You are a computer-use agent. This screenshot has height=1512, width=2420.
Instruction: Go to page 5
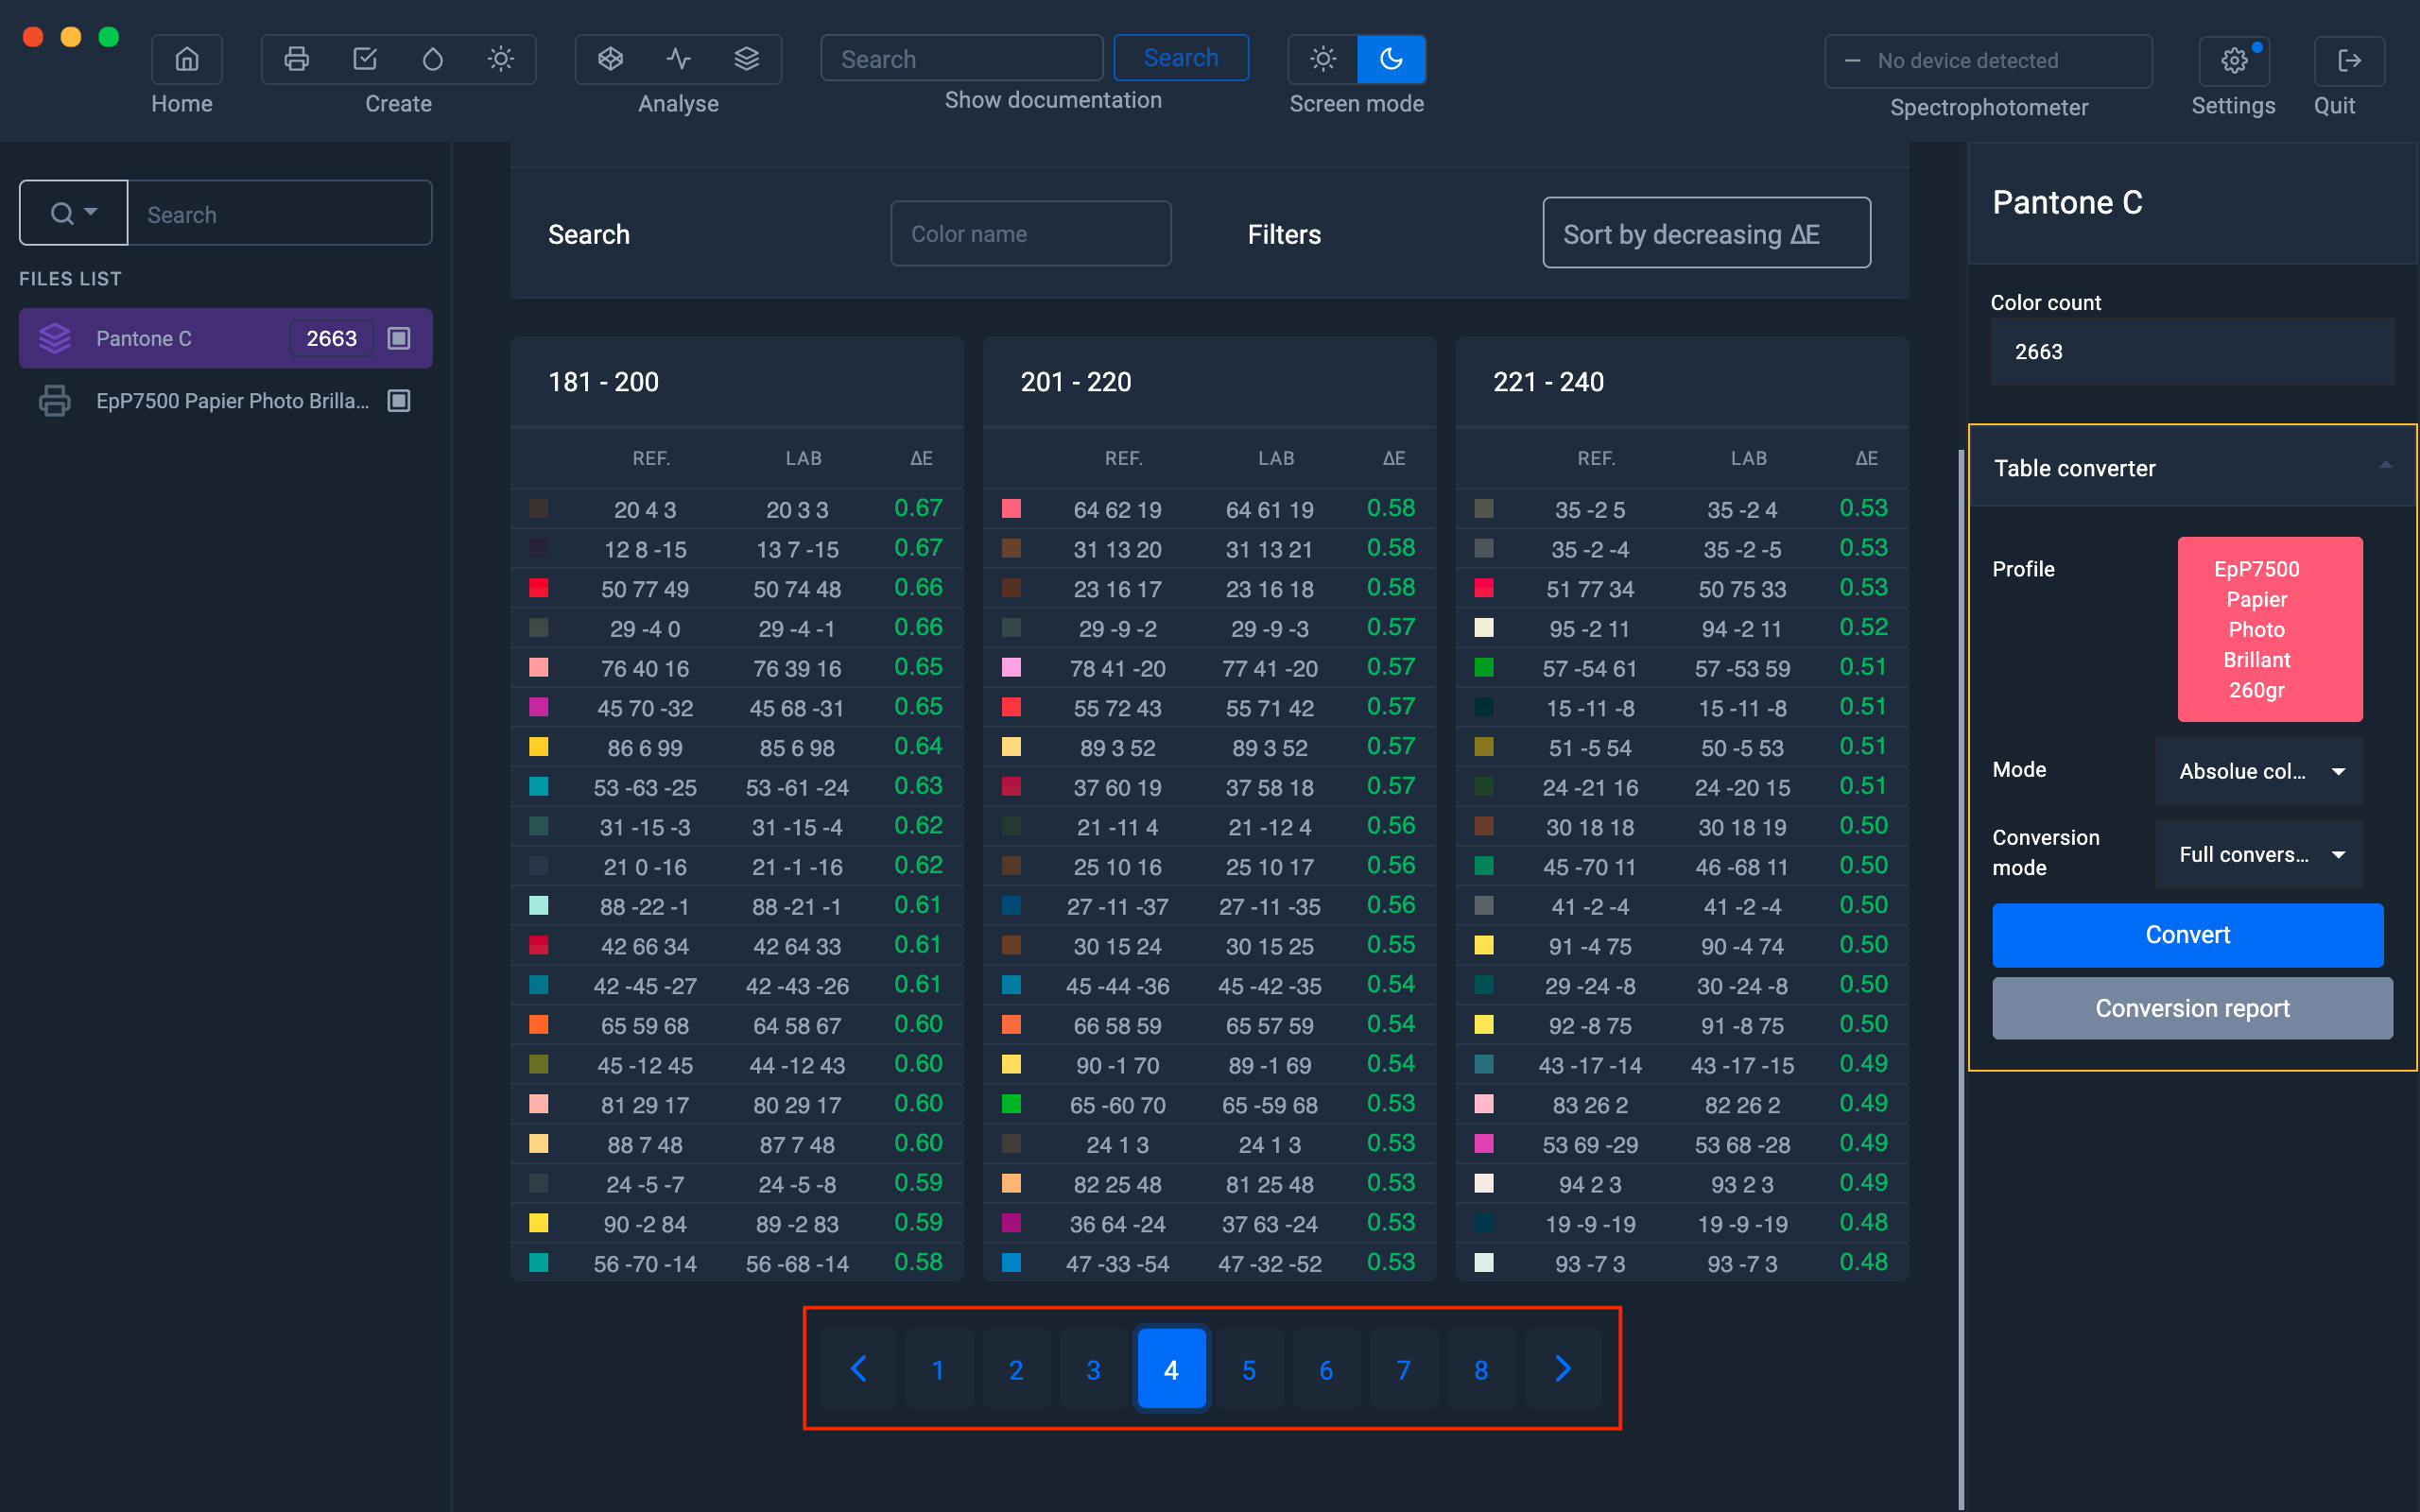click(1249, 1369)
